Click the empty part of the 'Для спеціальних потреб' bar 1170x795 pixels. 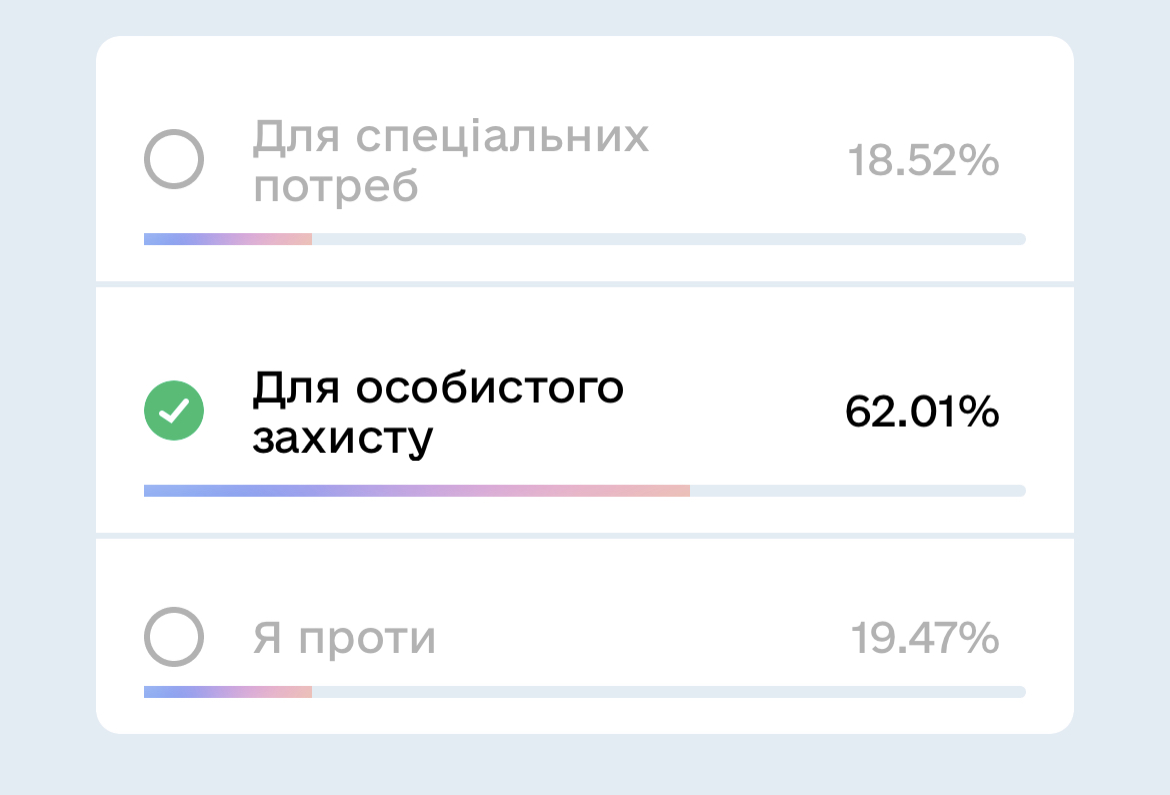tap(668, 239)
